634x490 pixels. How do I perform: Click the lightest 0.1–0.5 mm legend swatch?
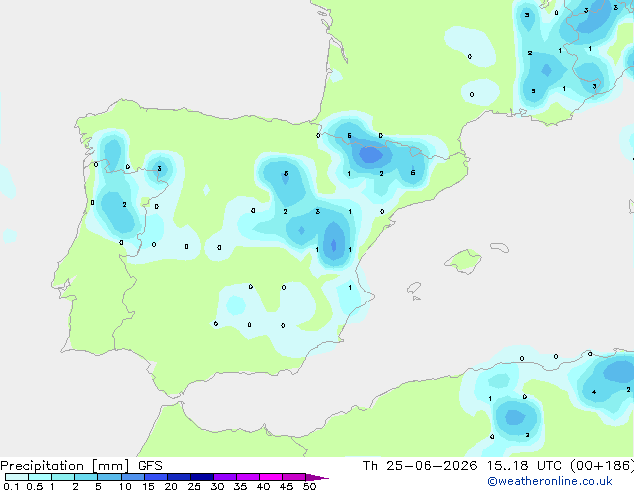point(17,477)
